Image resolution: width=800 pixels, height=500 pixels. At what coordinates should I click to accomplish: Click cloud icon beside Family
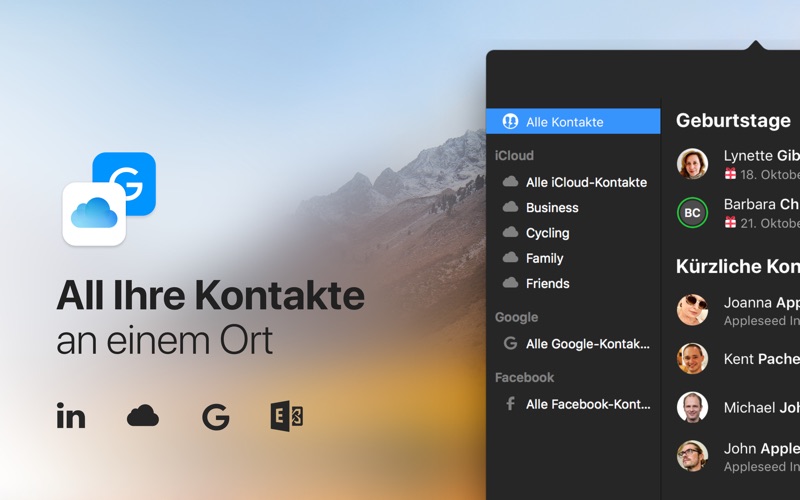pos(510,257)
